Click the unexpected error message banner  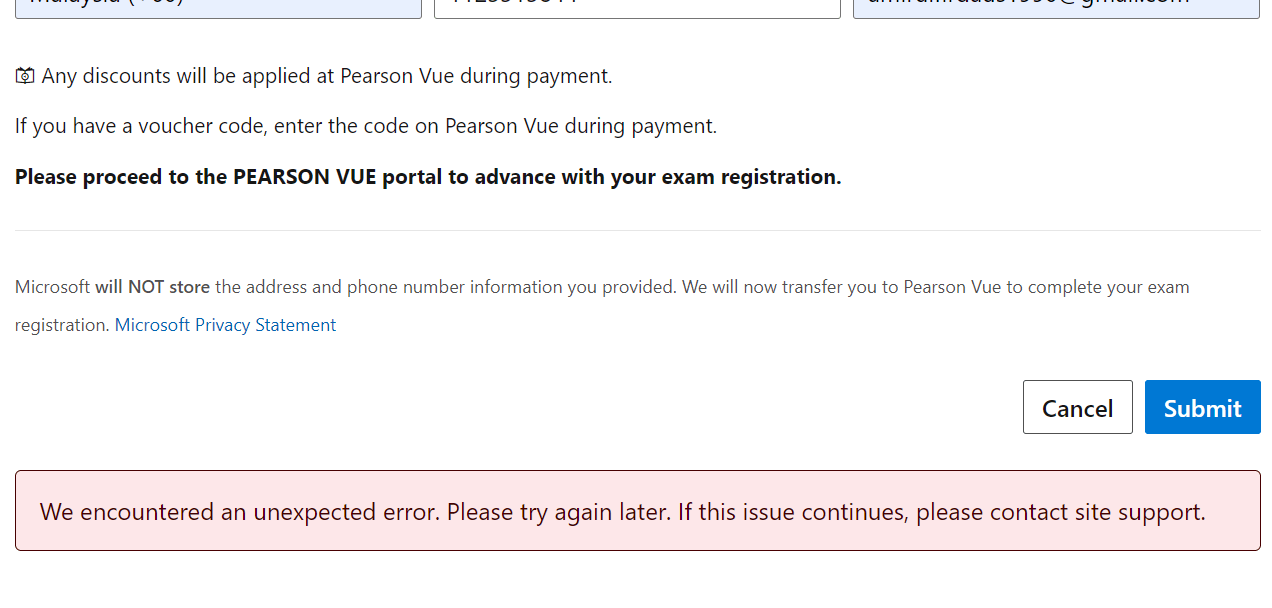(x=637, y=510)
